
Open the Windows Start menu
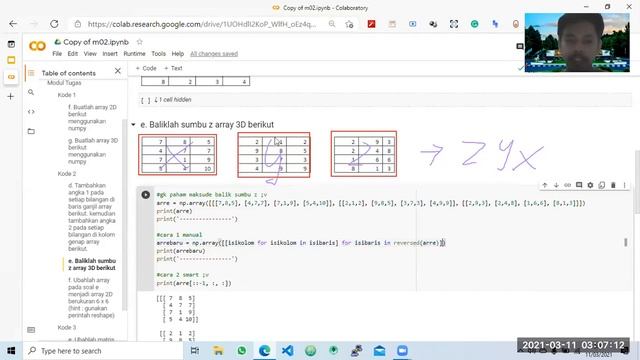pyautogui.click(x=11, y=351)
